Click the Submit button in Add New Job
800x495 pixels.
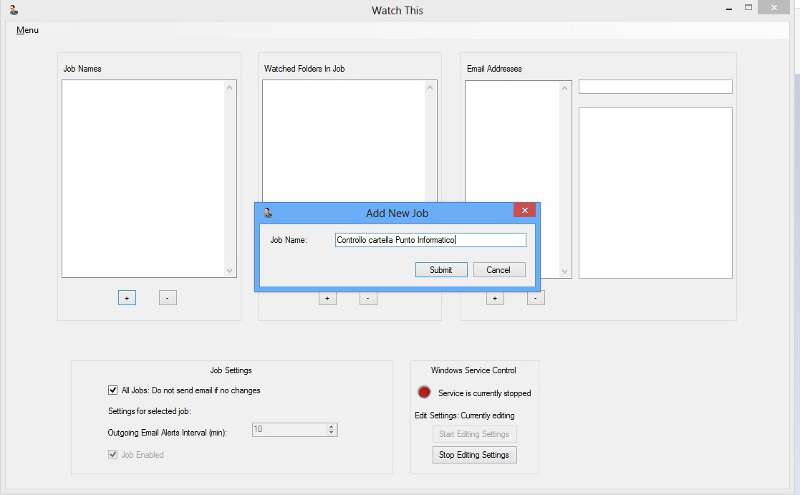coord(441,270)
